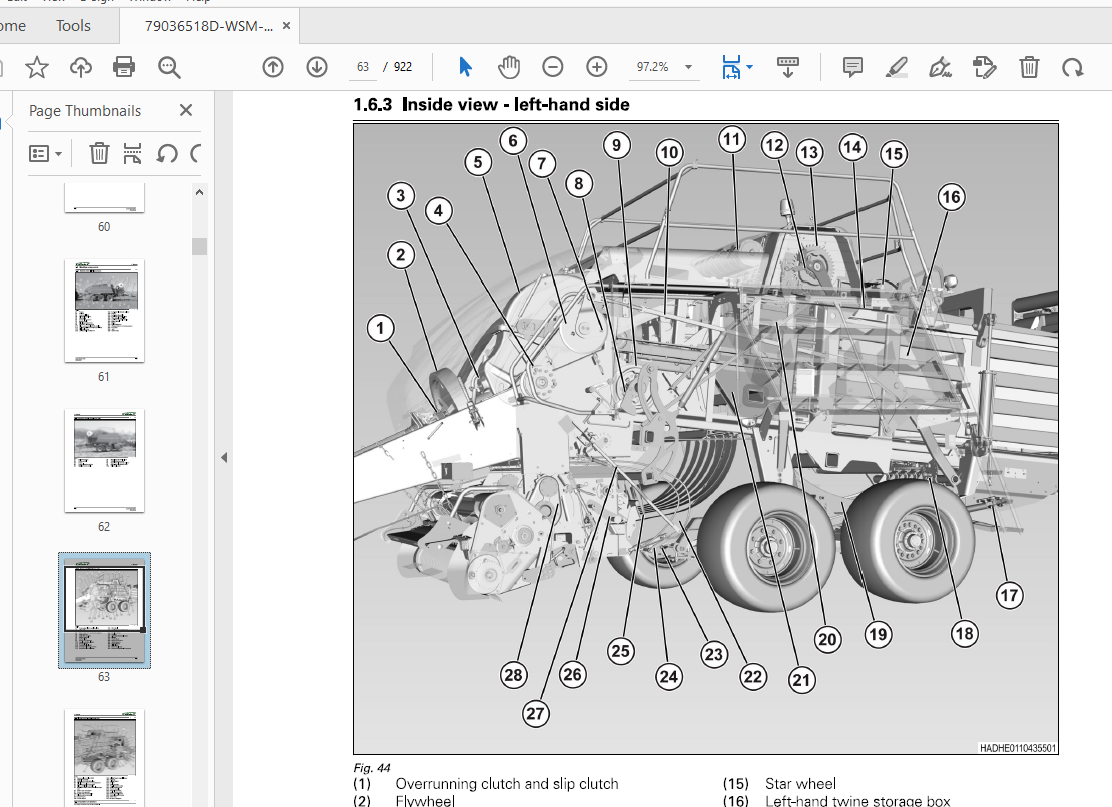The height and width of the screenshot is (807, 1112).
Task: Select the highlight text pen tool
Action: point(896,67)
